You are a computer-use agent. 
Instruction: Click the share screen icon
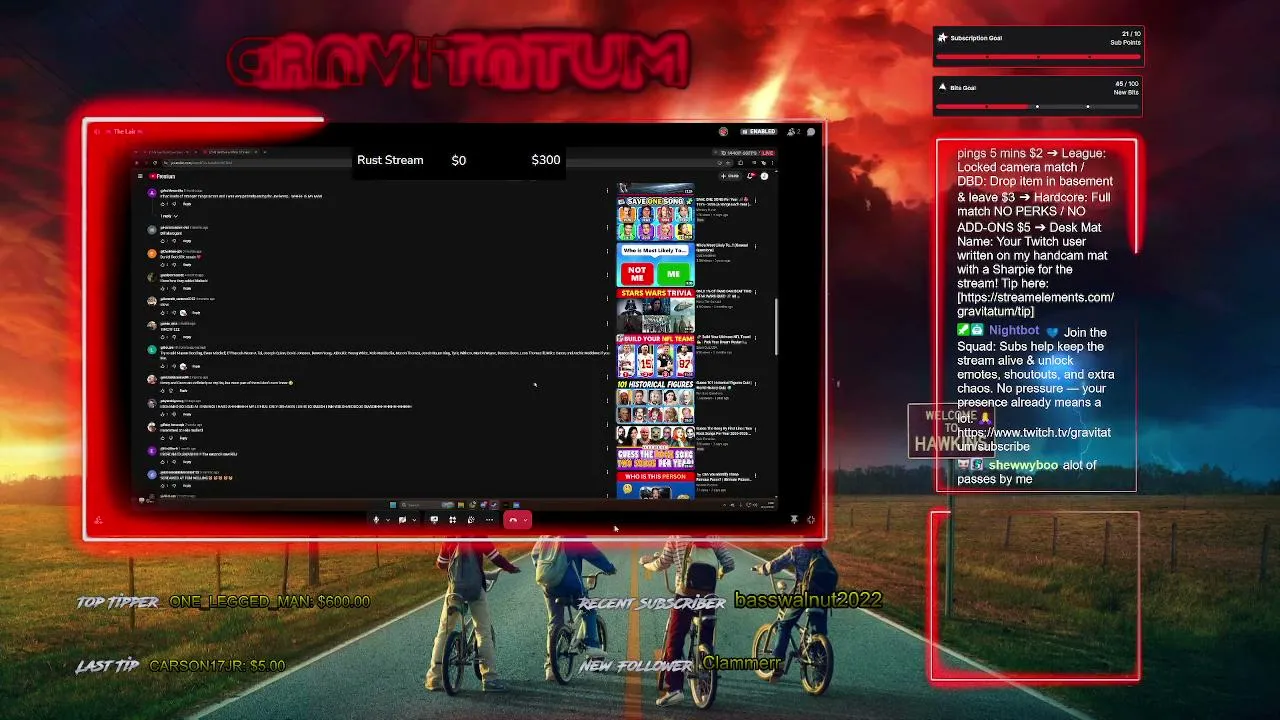pos(434,520)
